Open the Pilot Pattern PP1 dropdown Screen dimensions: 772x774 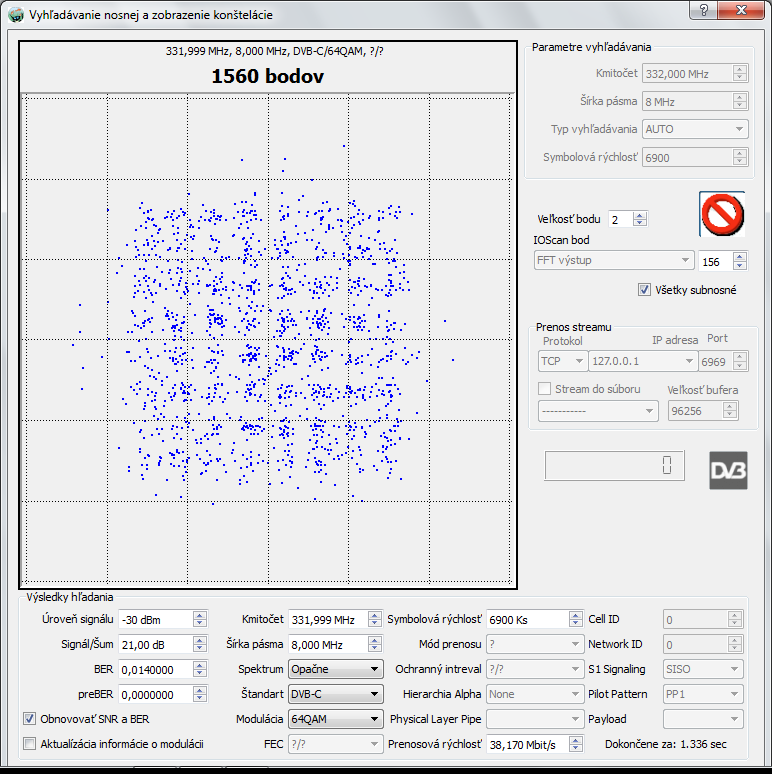tap(703, 694)
